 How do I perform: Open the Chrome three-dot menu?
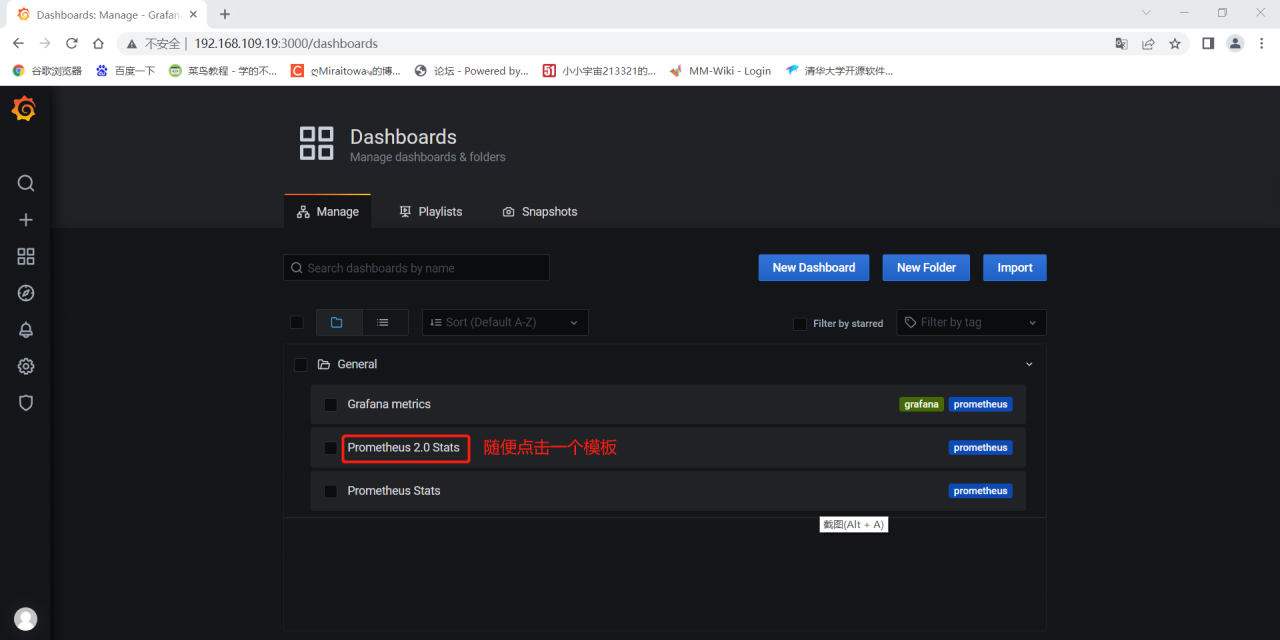click(1263, 44)
